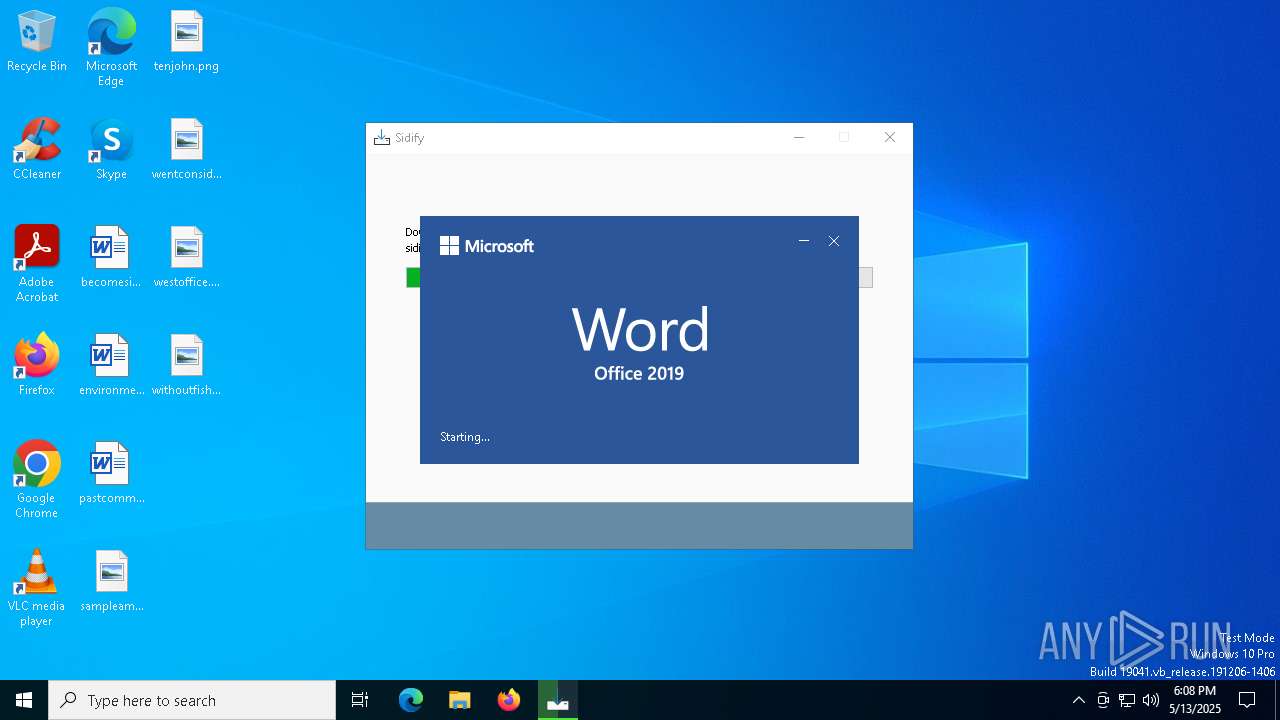This screenshot has height=720, width=1280.
Task: Click the volume speaker tray icon
Action: tap(1151, 700)
